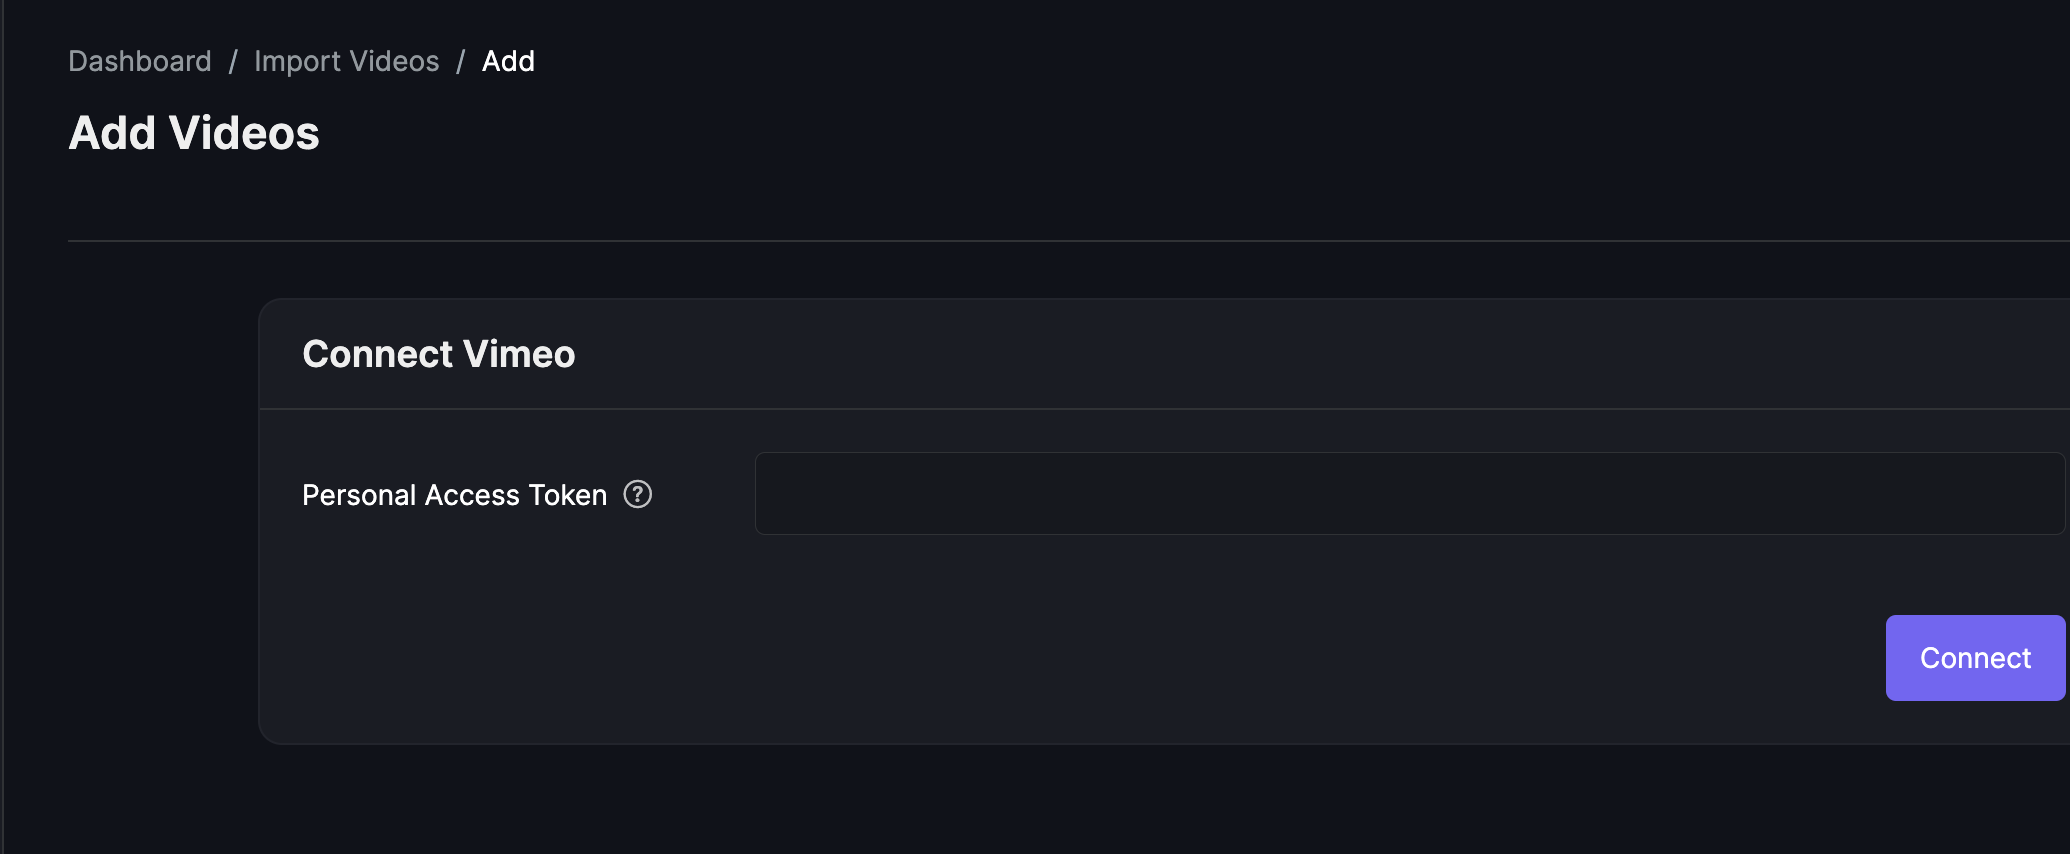Click the Add Videos page heading
This screenshot has width=2070, height=854.
coord(194,133)
